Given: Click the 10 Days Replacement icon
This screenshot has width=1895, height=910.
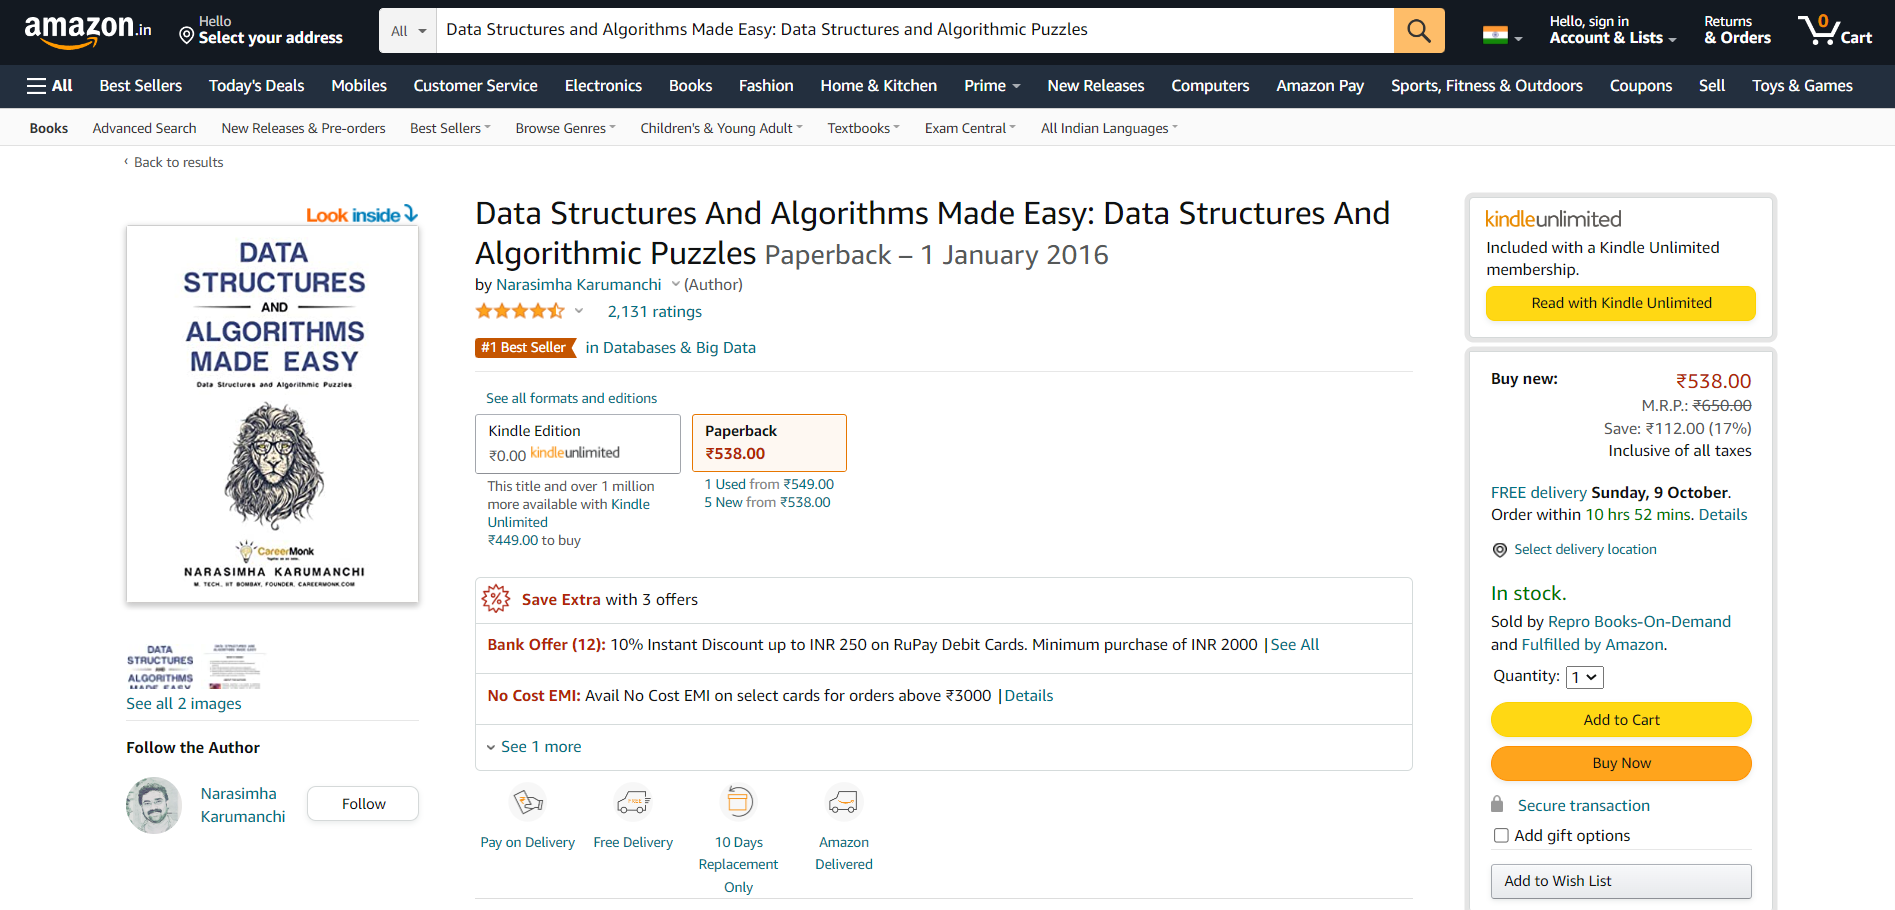Looking at the screenshot, I should tap(738, 802).
